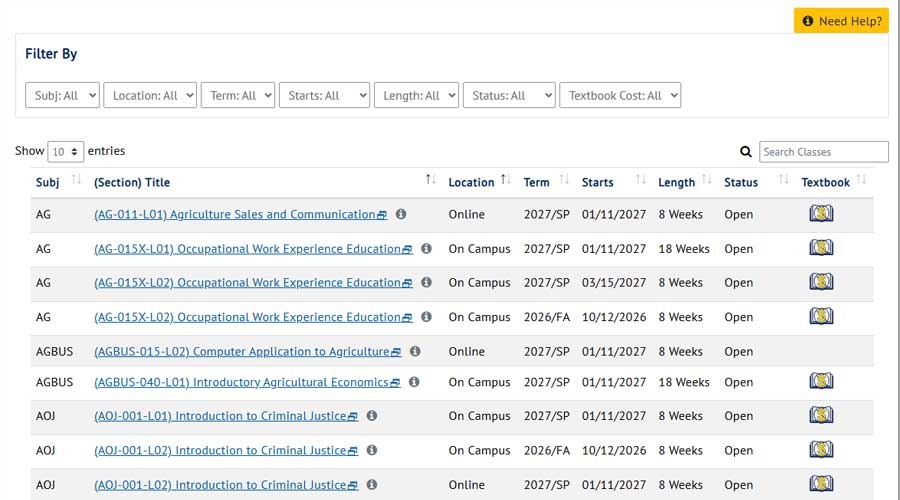The image size is (900, 500).
Task: Click "Online" location in the AGBUS-015-L02 row
Action: pos(467,351)
